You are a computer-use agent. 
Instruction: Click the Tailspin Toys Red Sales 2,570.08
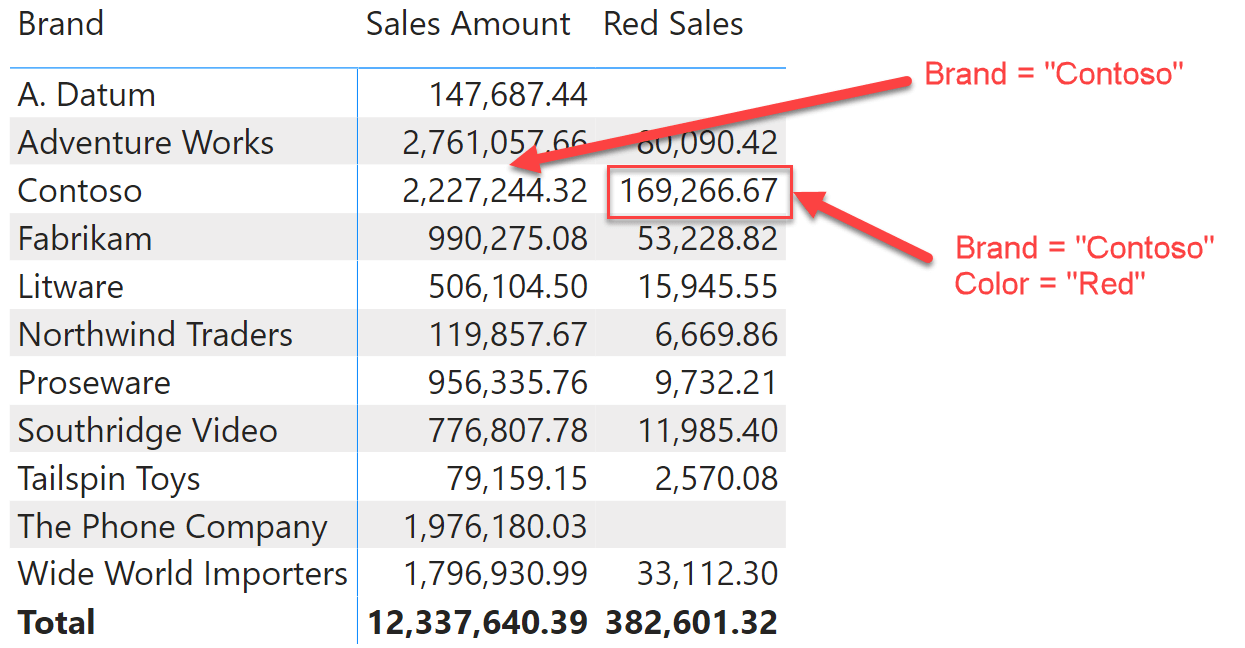(735, 478)
